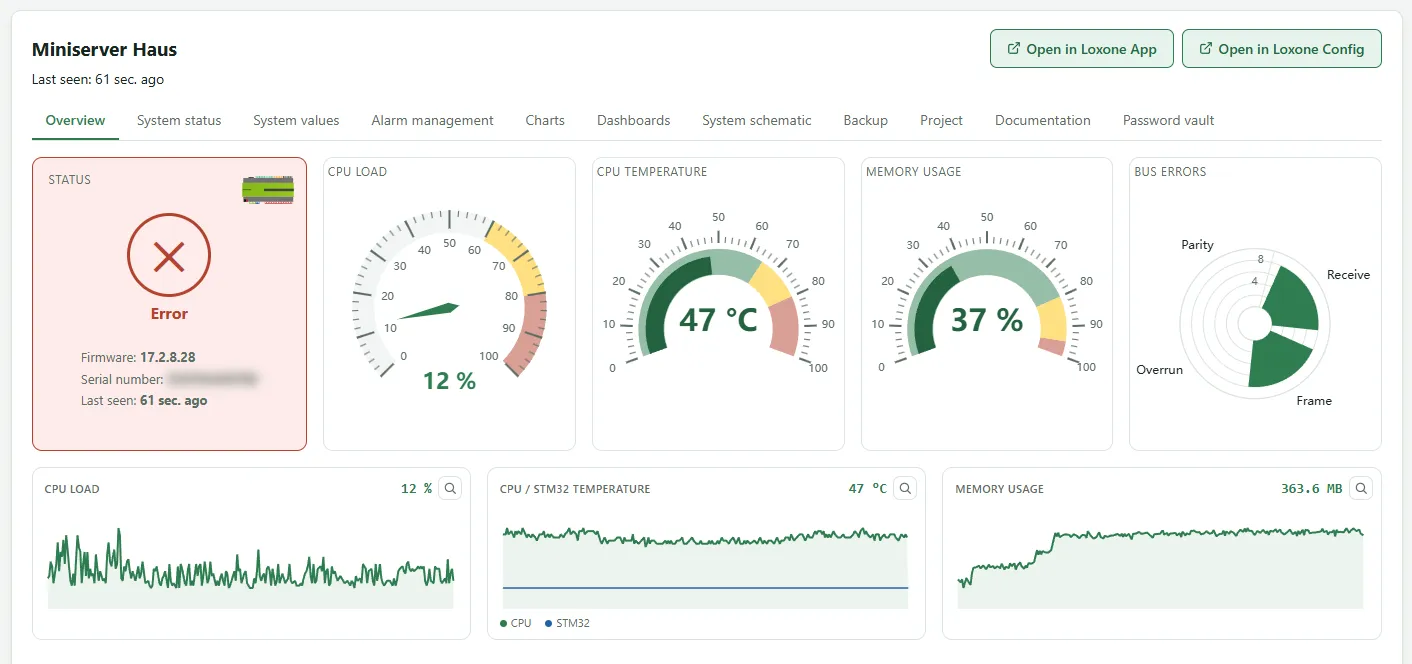The image size is (1412, 664).
Task: Click magnifier icon on CPU / STM32 Temperature chart
Action: pyautogui.click(x=905, y=488)
